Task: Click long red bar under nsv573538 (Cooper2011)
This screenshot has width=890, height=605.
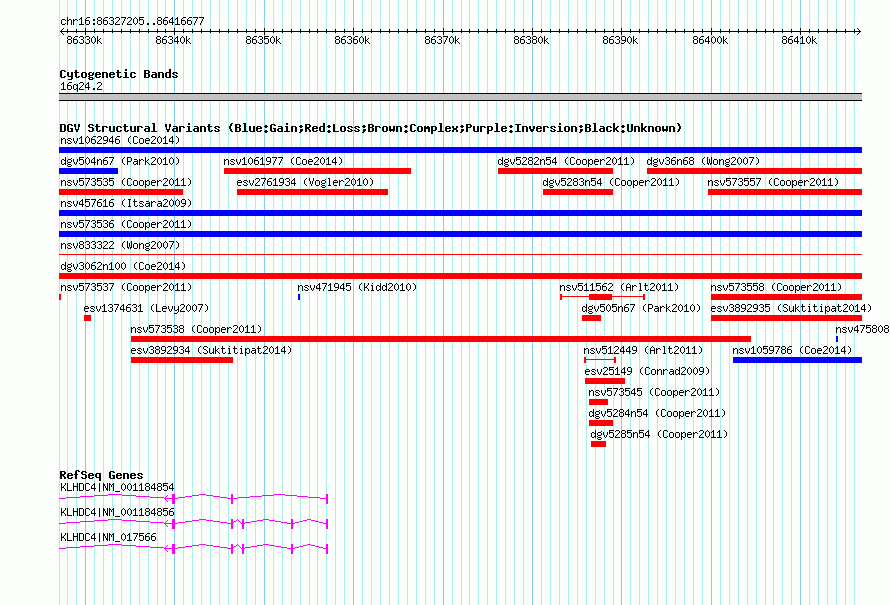Action: 440,339
